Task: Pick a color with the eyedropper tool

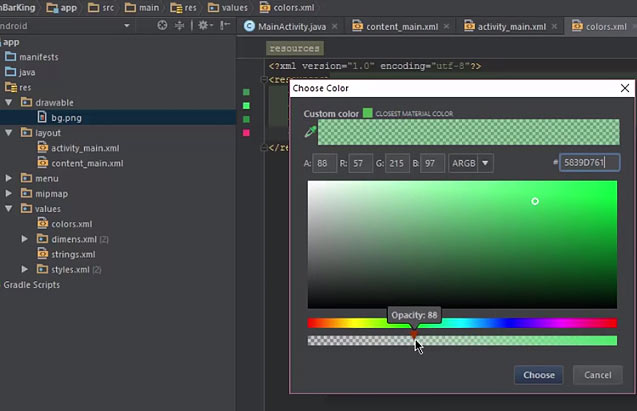Action: (x=310, y=132)
